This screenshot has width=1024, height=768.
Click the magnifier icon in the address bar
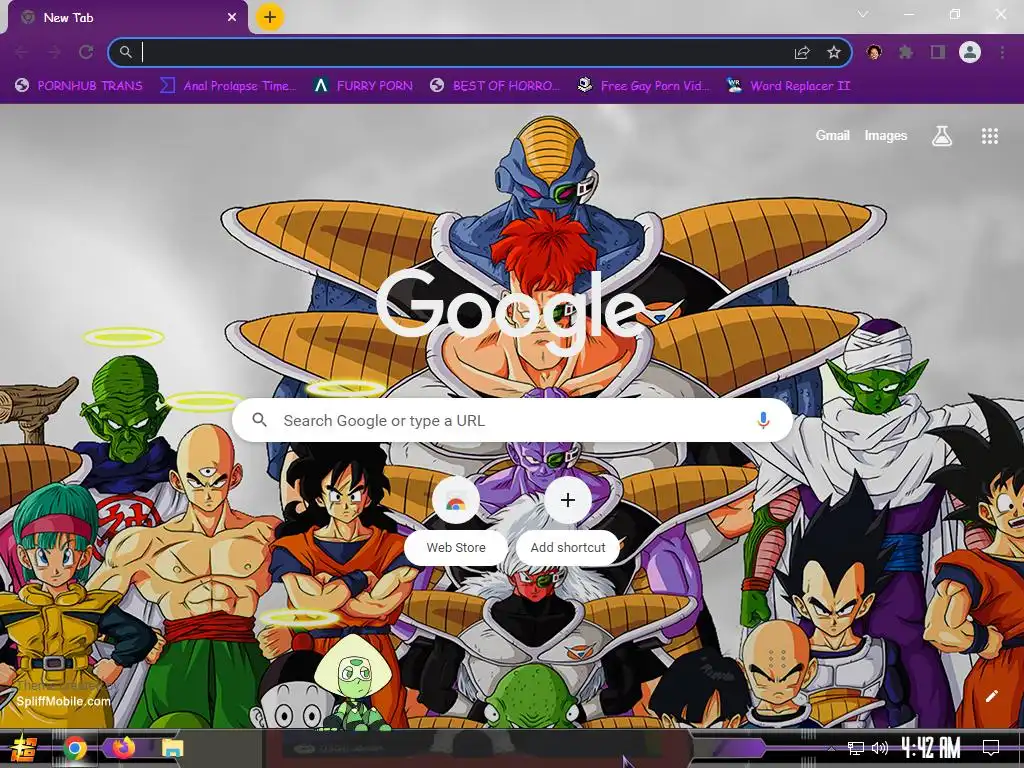click(125, 52)
